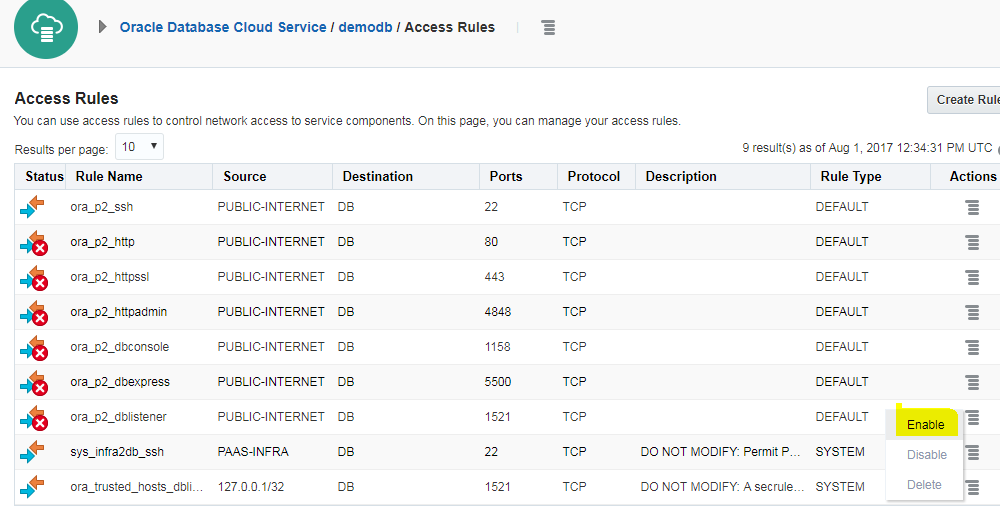The width and height of the screenshot is (1000, 512).
Task: Open the hamburger menu beside Access Rules breadcrumb
Action: tap(548, 28)
